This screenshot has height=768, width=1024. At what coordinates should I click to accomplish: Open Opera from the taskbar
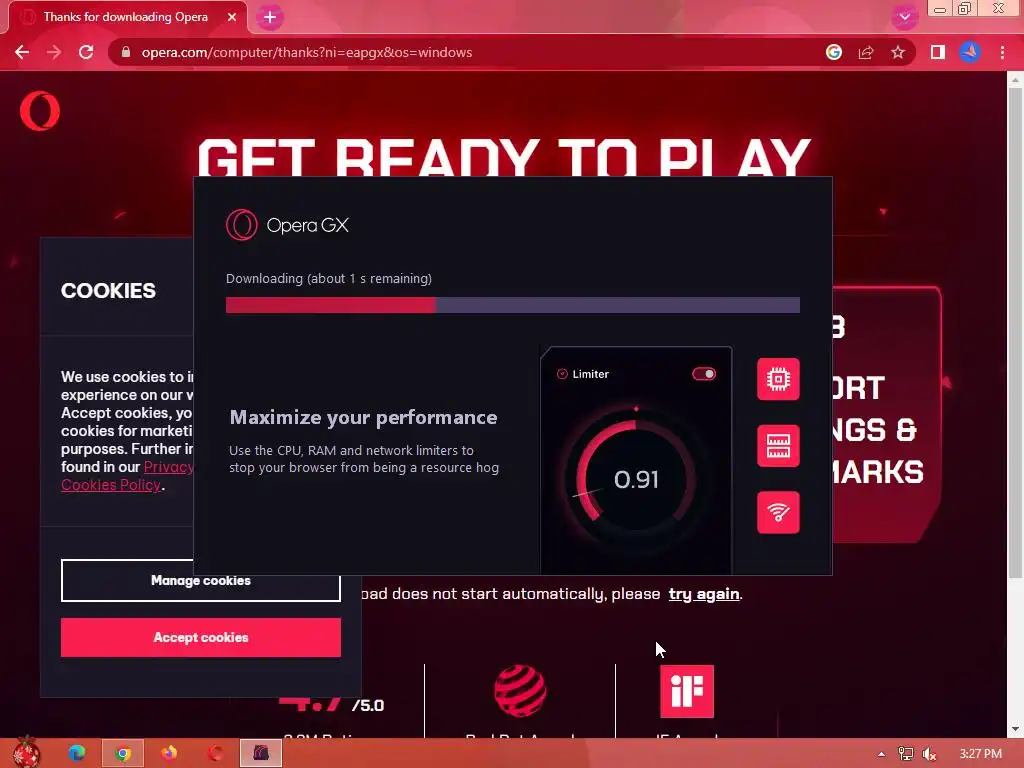tap(215, 753)
